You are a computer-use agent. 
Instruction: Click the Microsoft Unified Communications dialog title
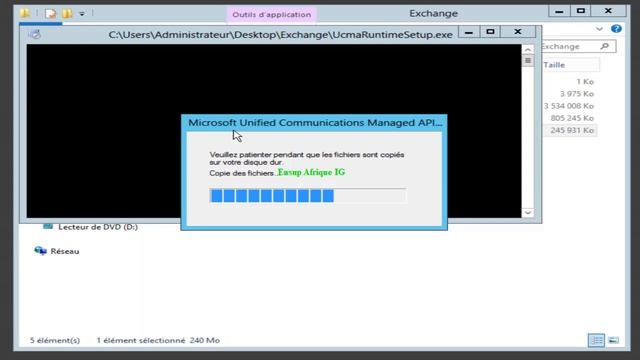315,122
